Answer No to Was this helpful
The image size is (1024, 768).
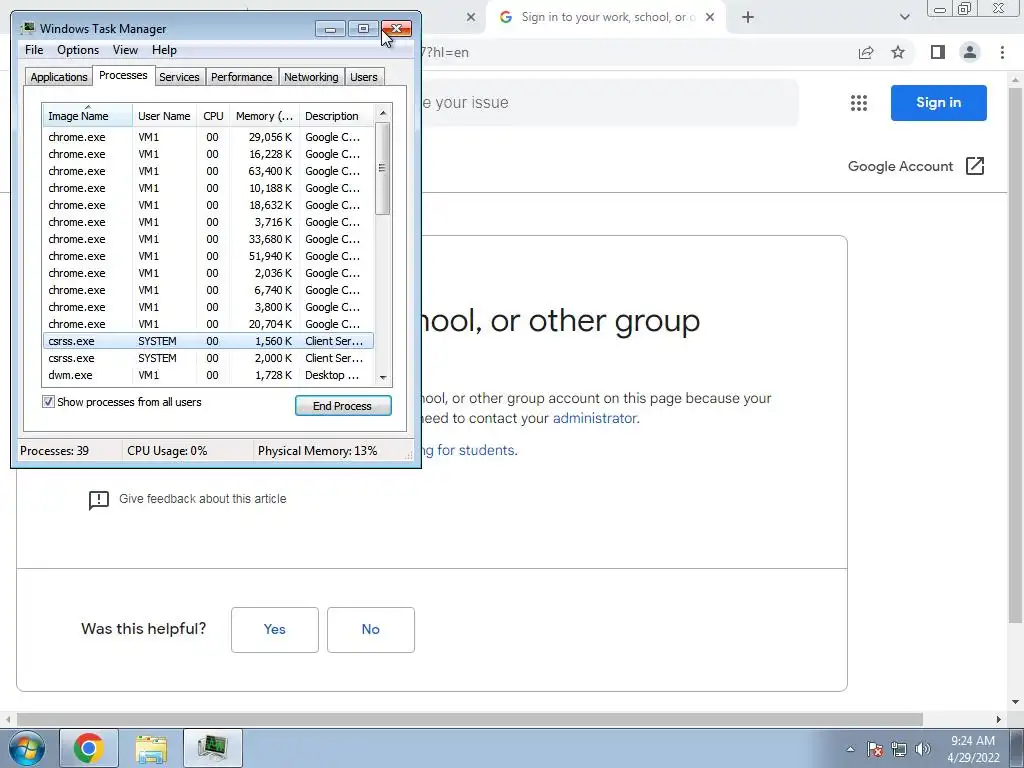(x=370, y=630)
